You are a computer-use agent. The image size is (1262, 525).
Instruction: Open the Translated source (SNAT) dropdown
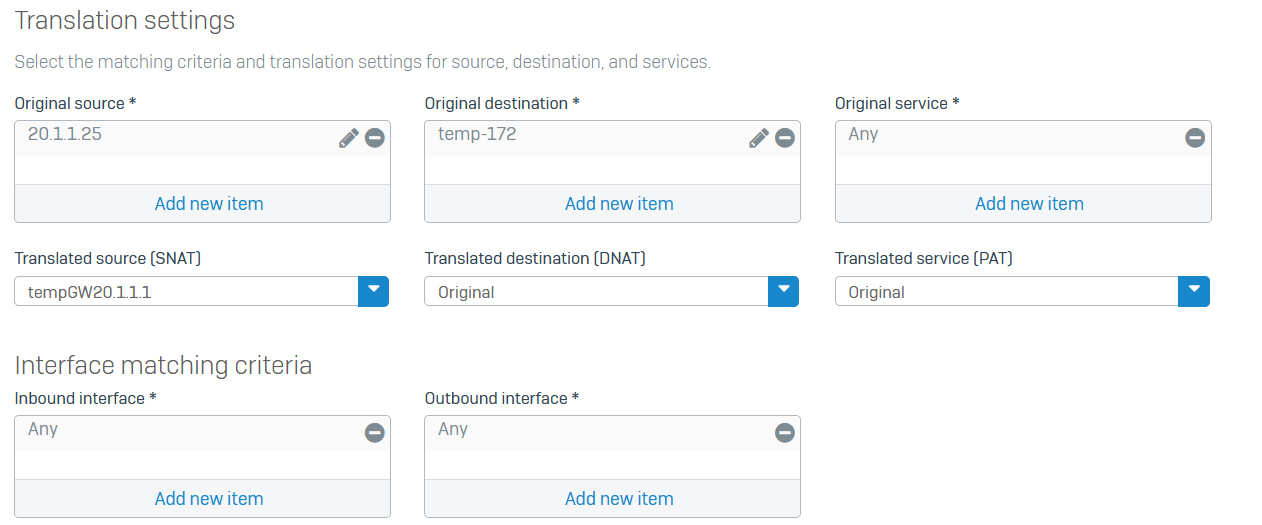tap(373, 291)
